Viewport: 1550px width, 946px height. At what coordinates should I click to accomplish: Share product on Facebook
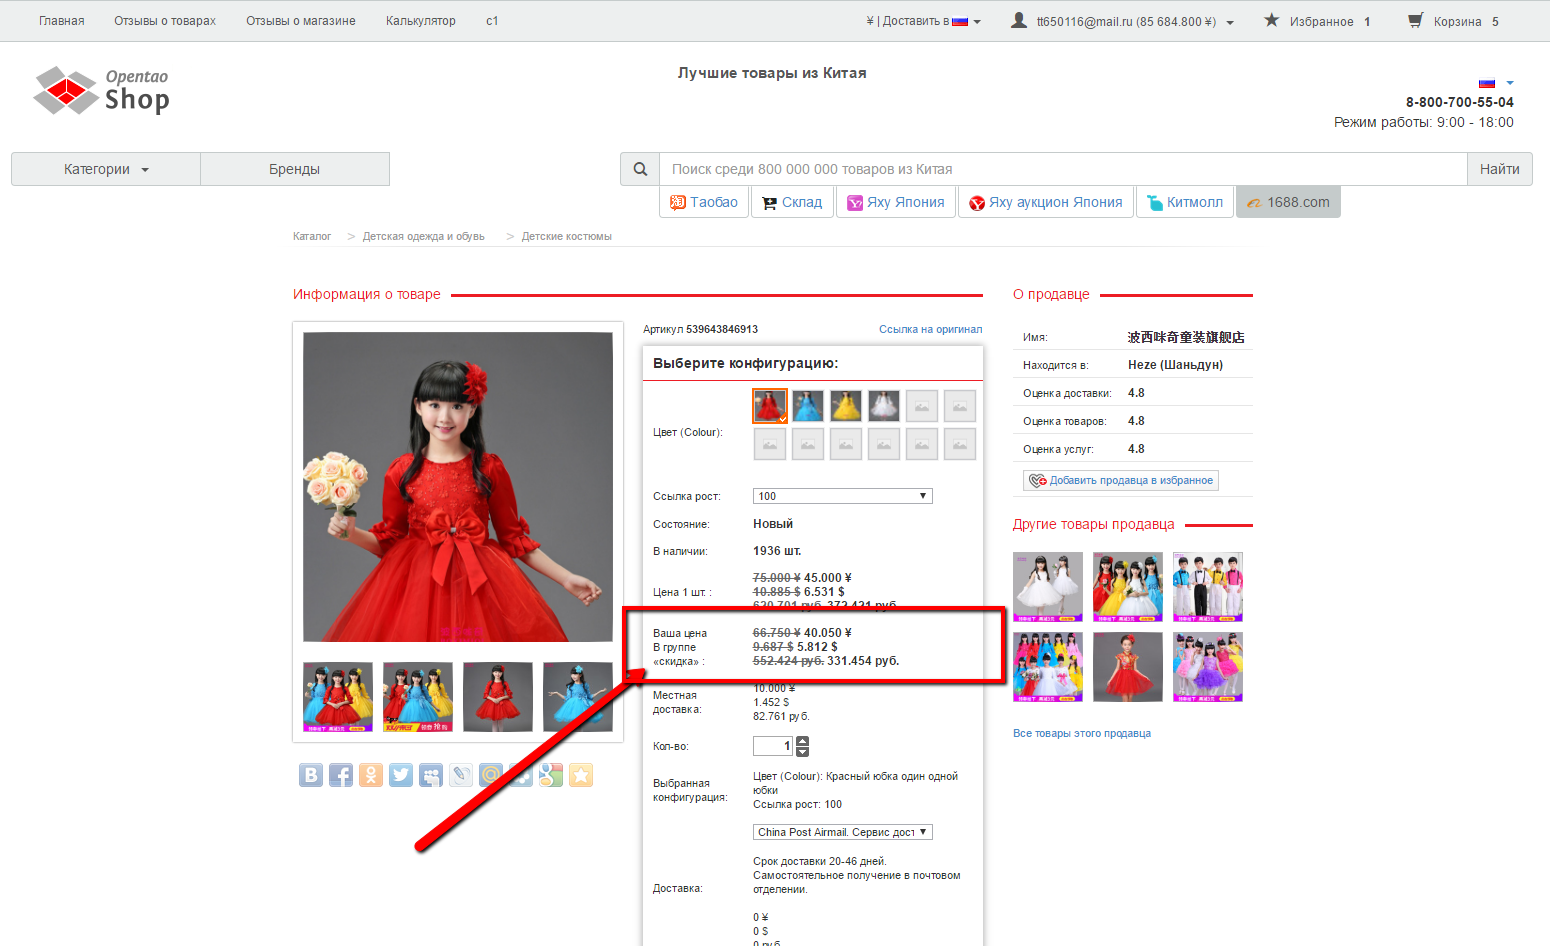click(x=341, y=775)
